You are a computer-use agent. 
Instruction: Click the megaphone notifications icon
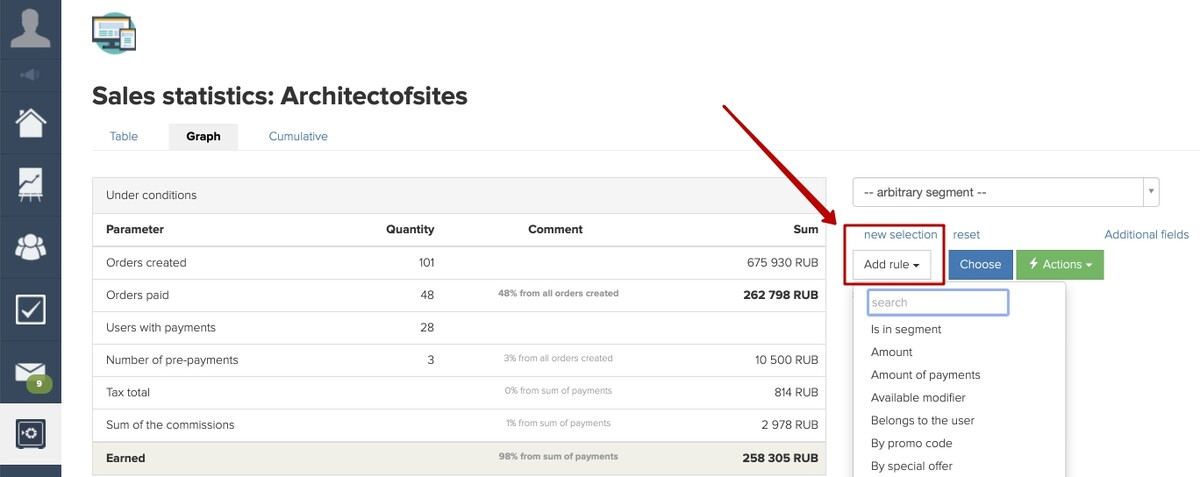(30, 74)
